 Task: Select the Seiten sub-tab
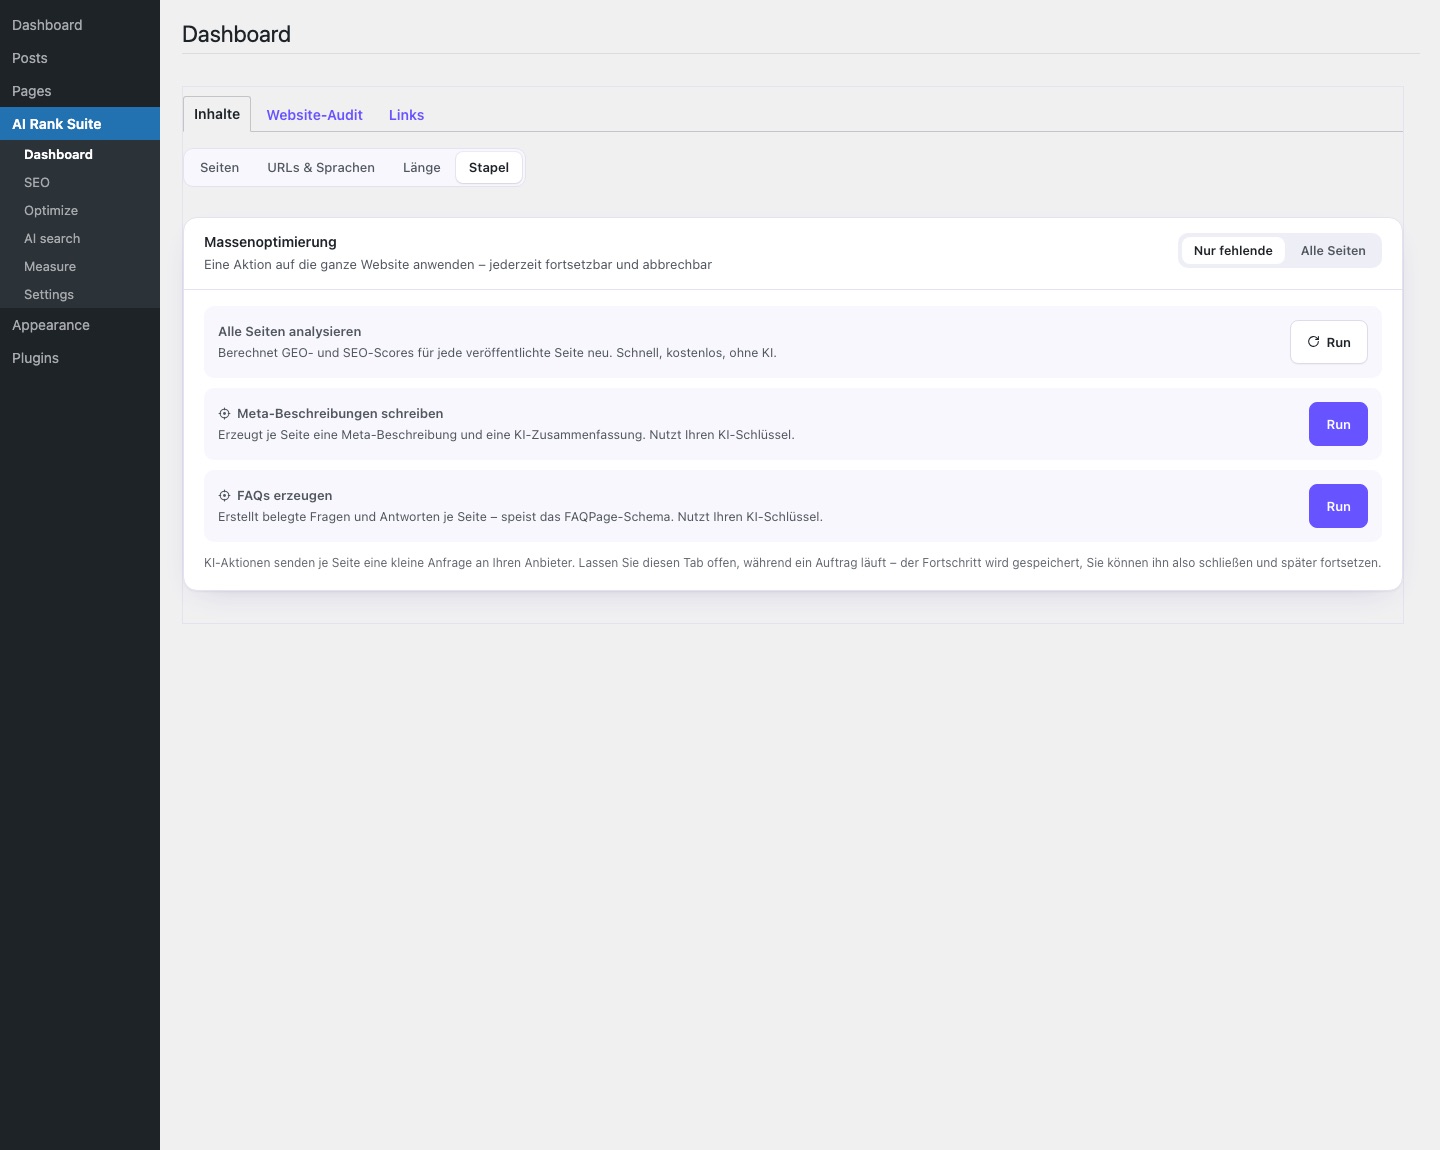(219, 168)
